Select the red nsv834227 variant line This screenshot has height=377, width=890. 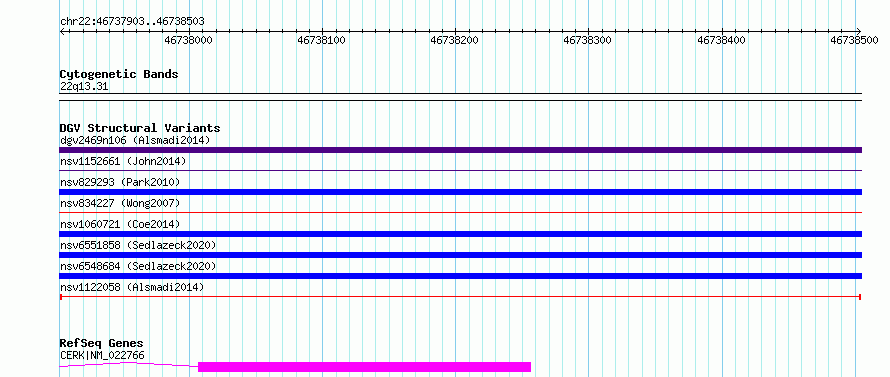pyautogui.click(x=460, y=212)
